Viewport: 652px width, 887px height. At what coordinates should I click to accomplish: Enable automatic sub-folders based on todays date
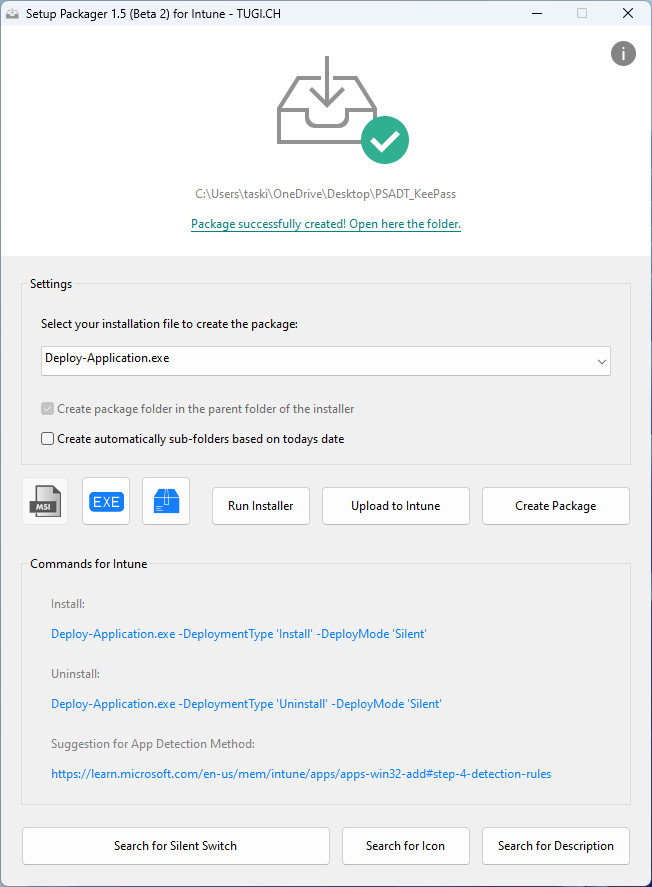48,438
